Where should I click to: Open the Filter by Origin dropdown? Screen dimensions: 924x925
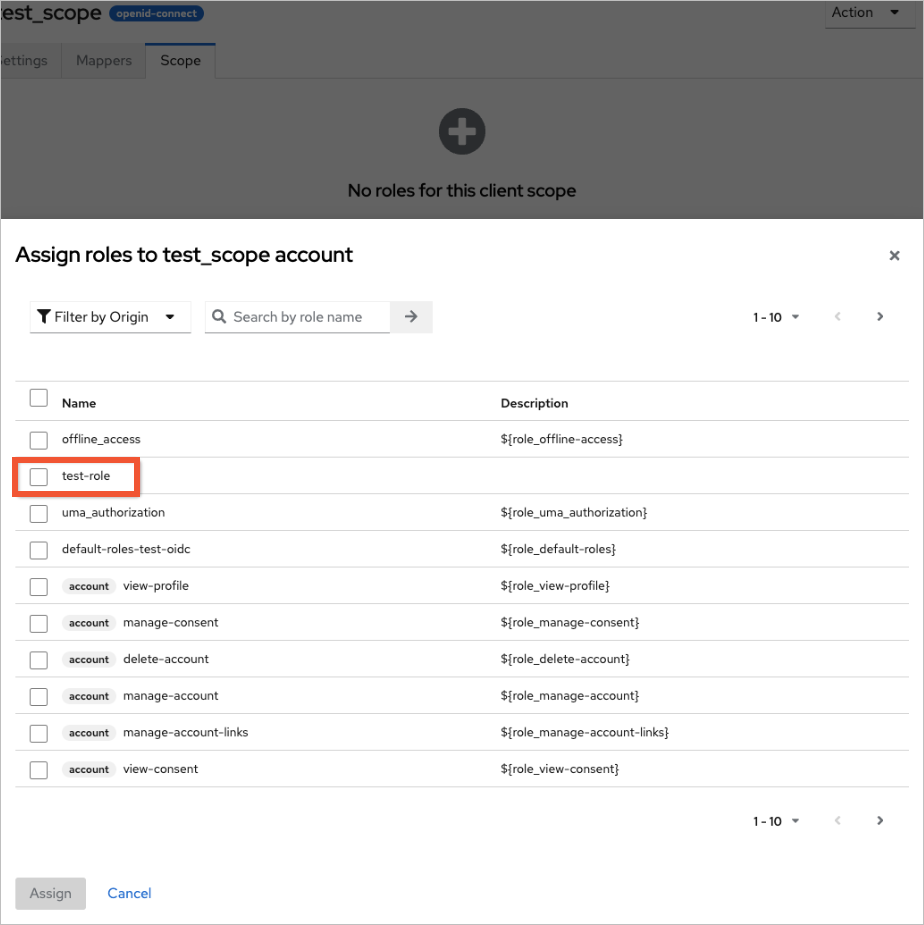(110, 317)
